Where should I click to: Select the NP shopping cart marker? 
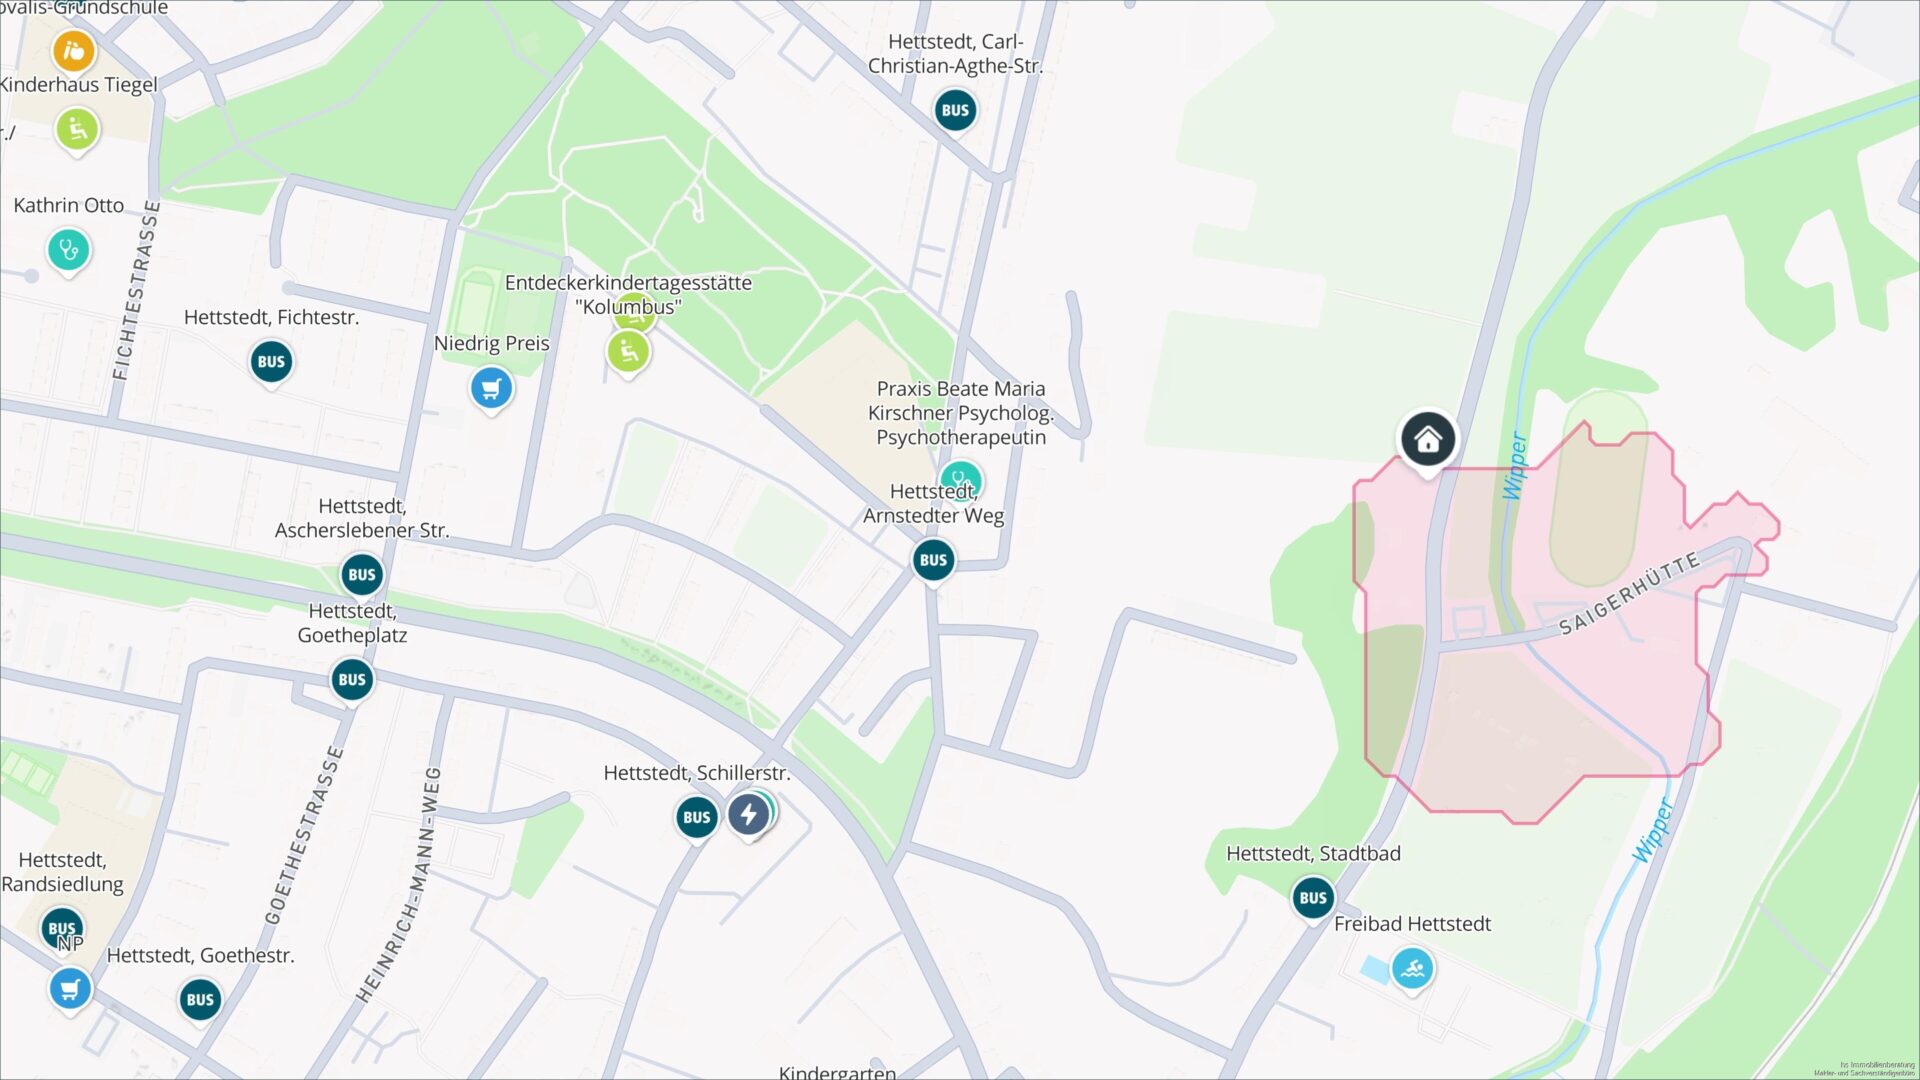coord(70,990)
